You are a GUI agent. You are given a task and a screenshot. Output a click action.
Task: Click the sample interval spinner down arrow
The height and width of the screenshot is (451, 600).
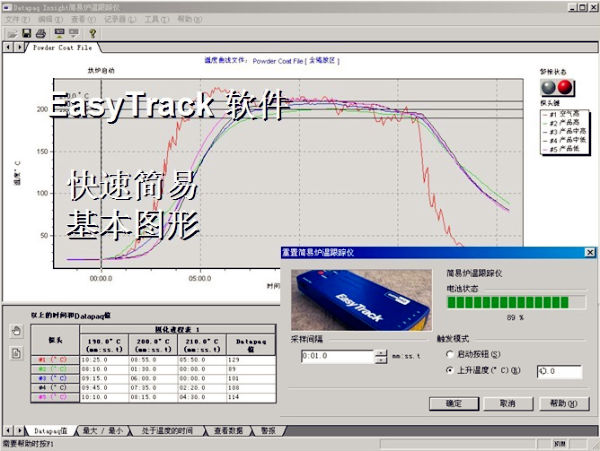380,359
